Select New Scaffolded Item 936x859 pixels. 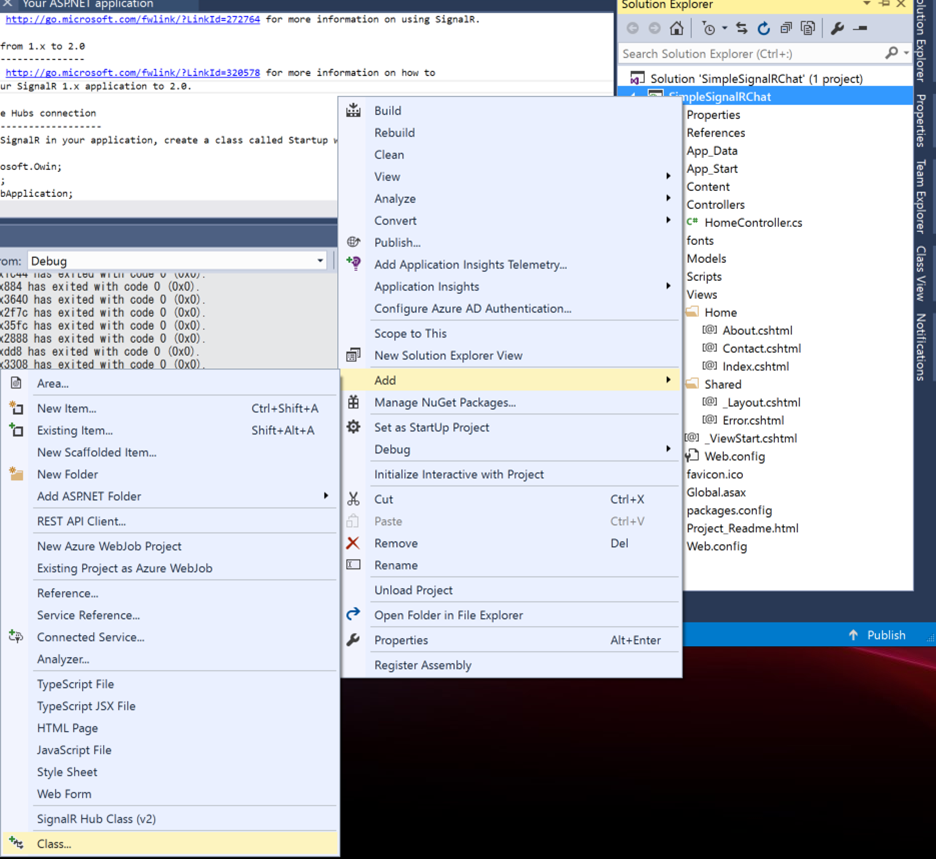pos(170,452)
